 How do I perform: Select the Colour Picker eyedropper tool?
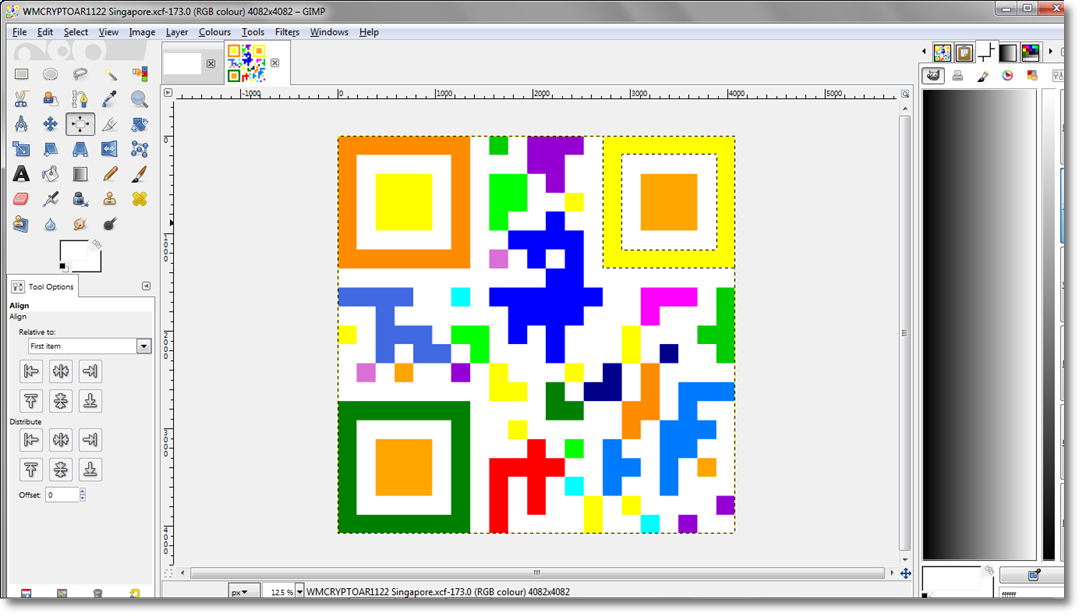tap(110, 99)
